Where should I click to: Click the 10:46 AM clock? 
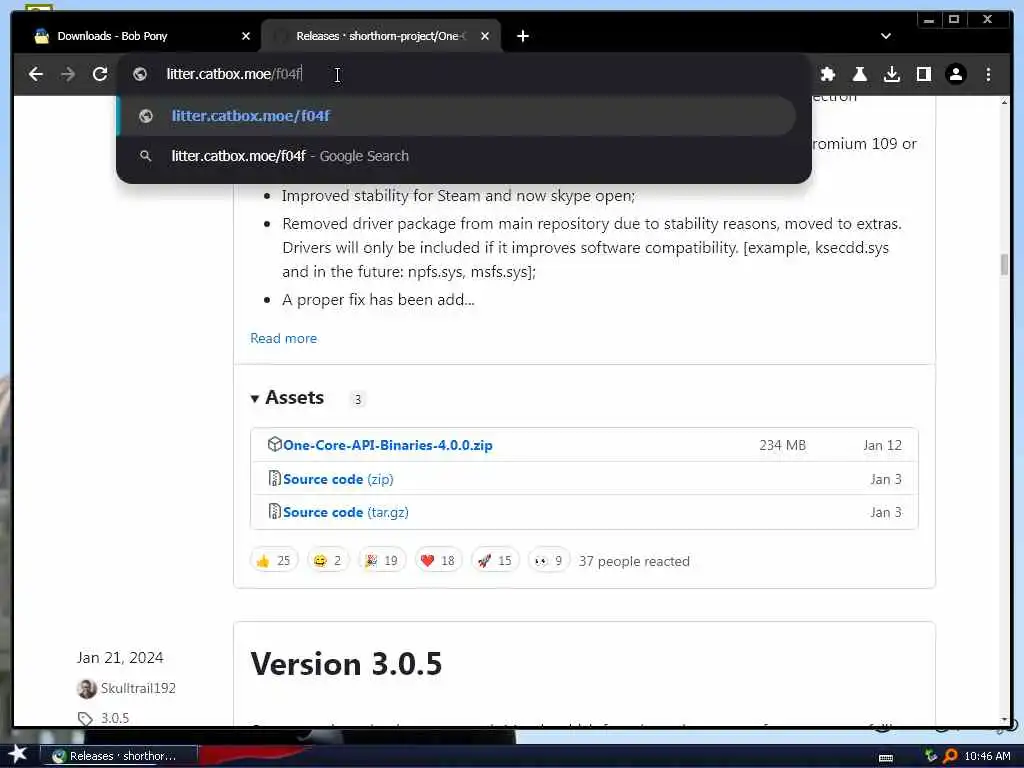(987, 756)
